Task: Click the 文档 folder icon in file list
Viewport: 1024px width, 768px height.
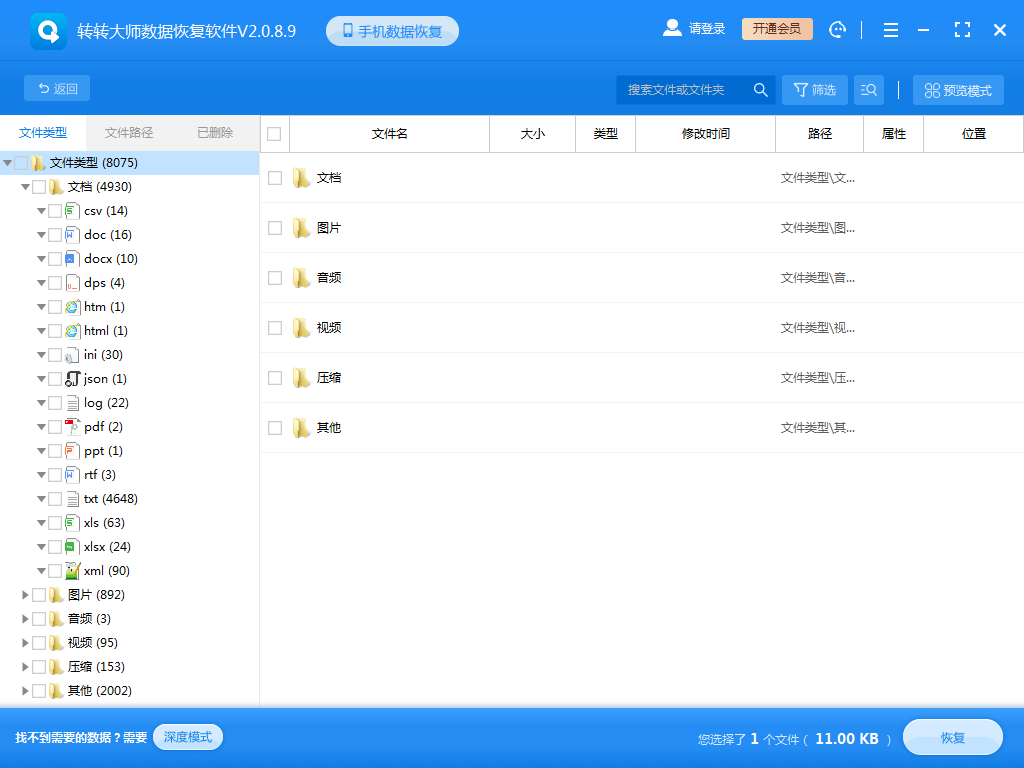Action: point(301,178)
